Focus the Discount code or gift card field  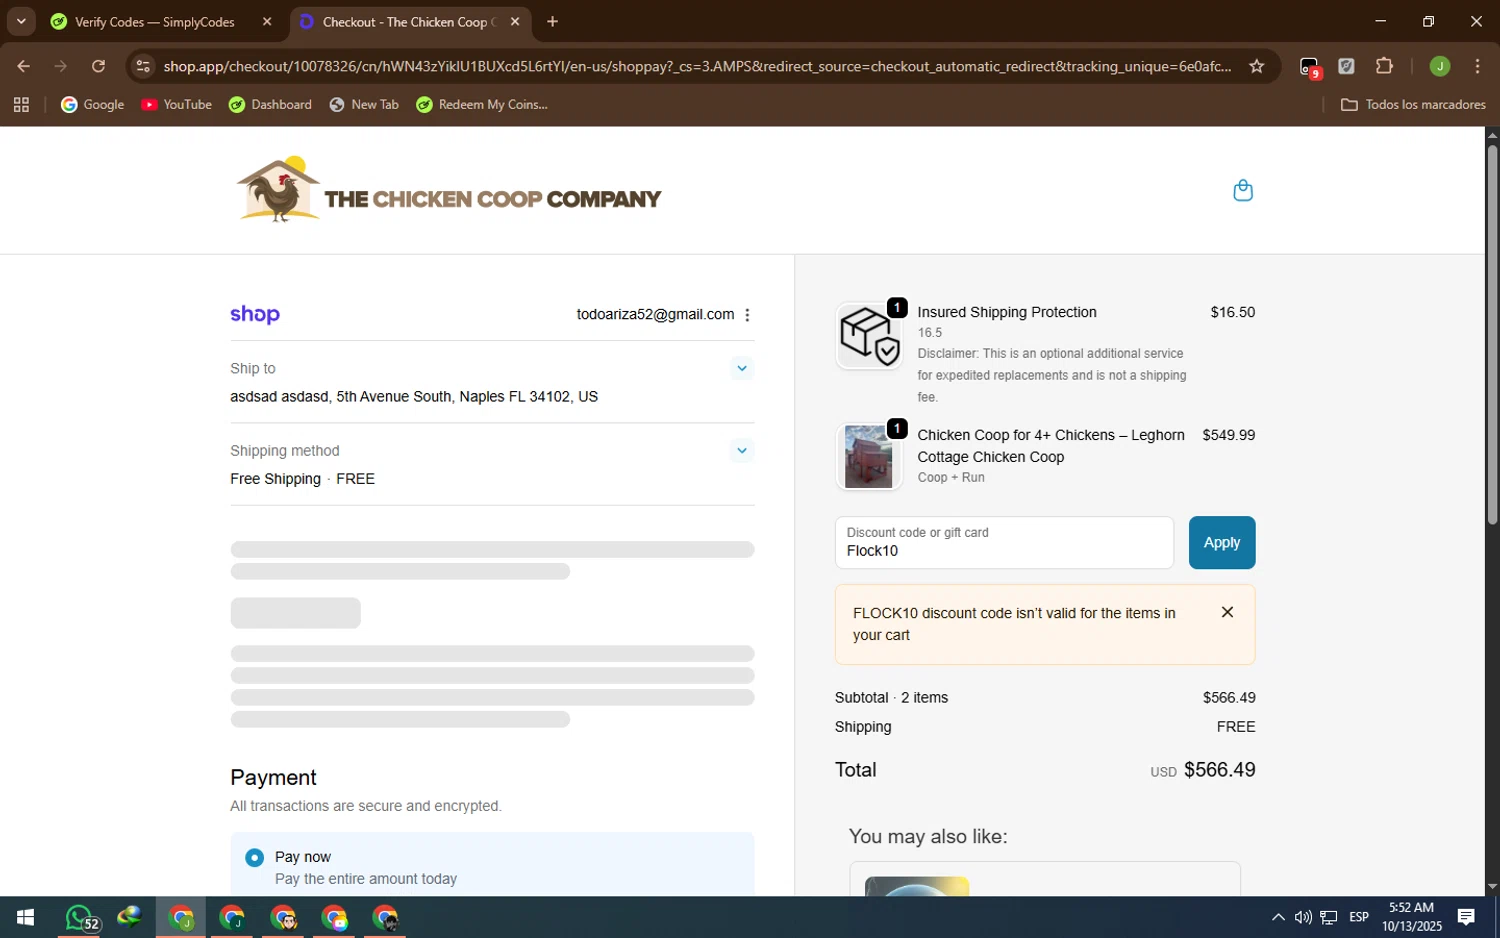point(1004,543)
